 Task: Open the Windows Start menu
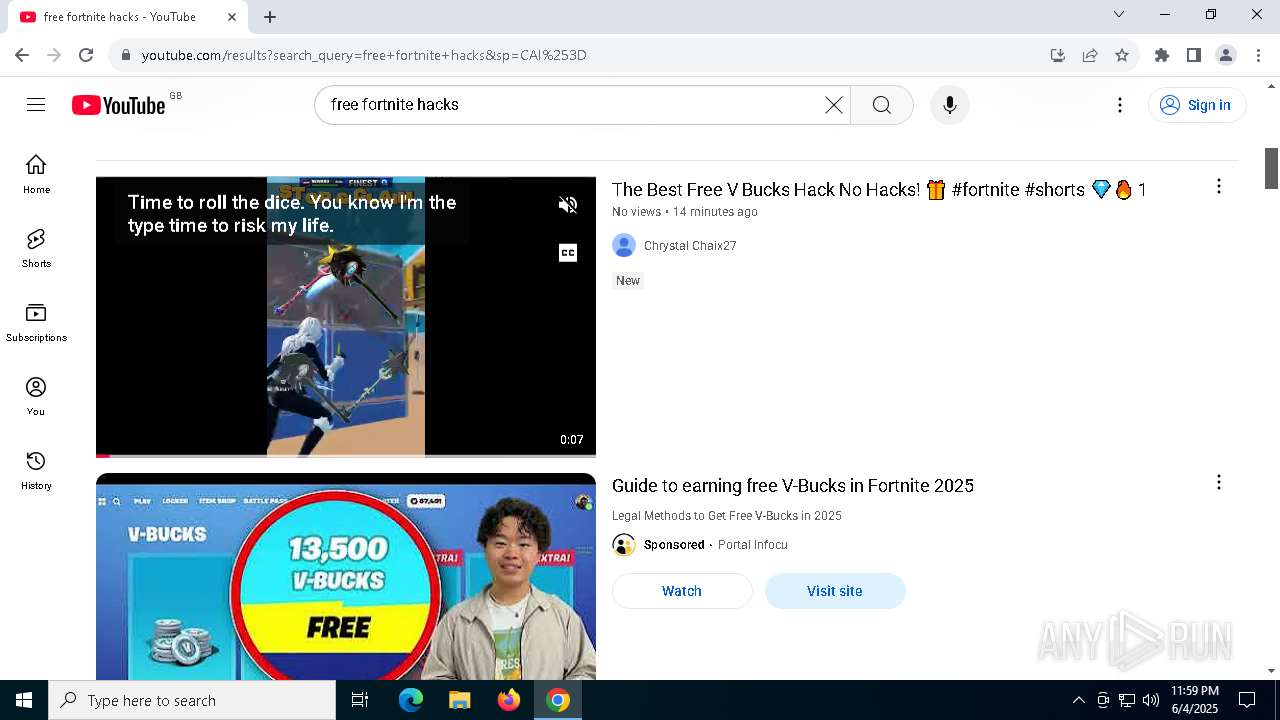(24, 700)
